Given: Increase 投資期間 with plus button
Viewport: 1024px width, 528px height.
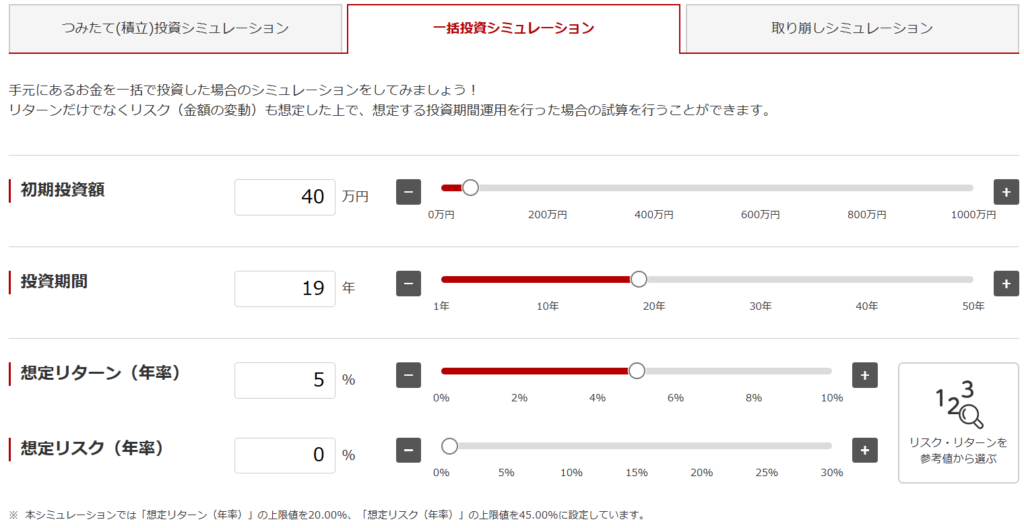Looking at the screenshot, I should [x=1006, y=283].
